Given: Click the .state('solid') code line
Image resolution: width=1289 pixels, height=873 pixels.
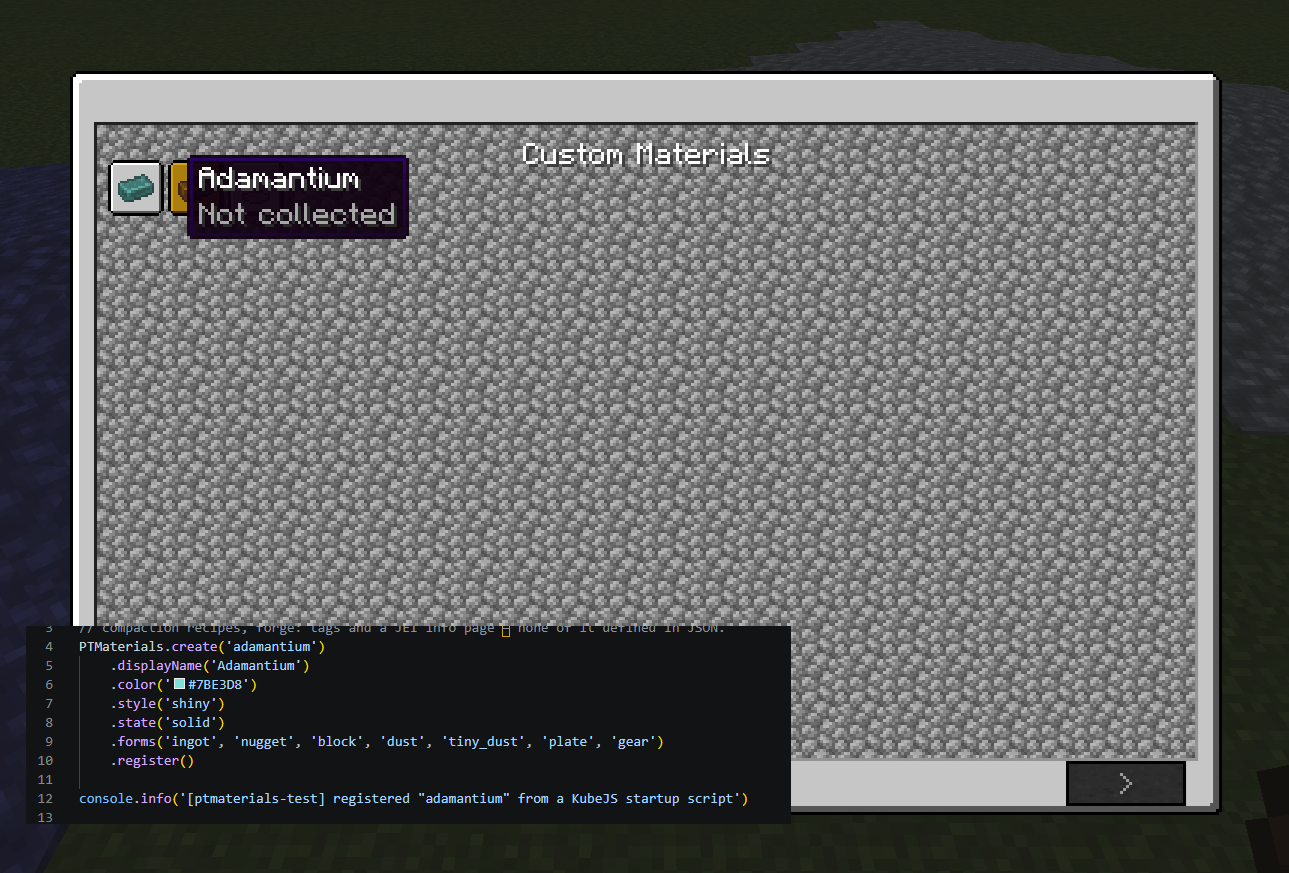Looking at the screenshot, I should (167, 723).
